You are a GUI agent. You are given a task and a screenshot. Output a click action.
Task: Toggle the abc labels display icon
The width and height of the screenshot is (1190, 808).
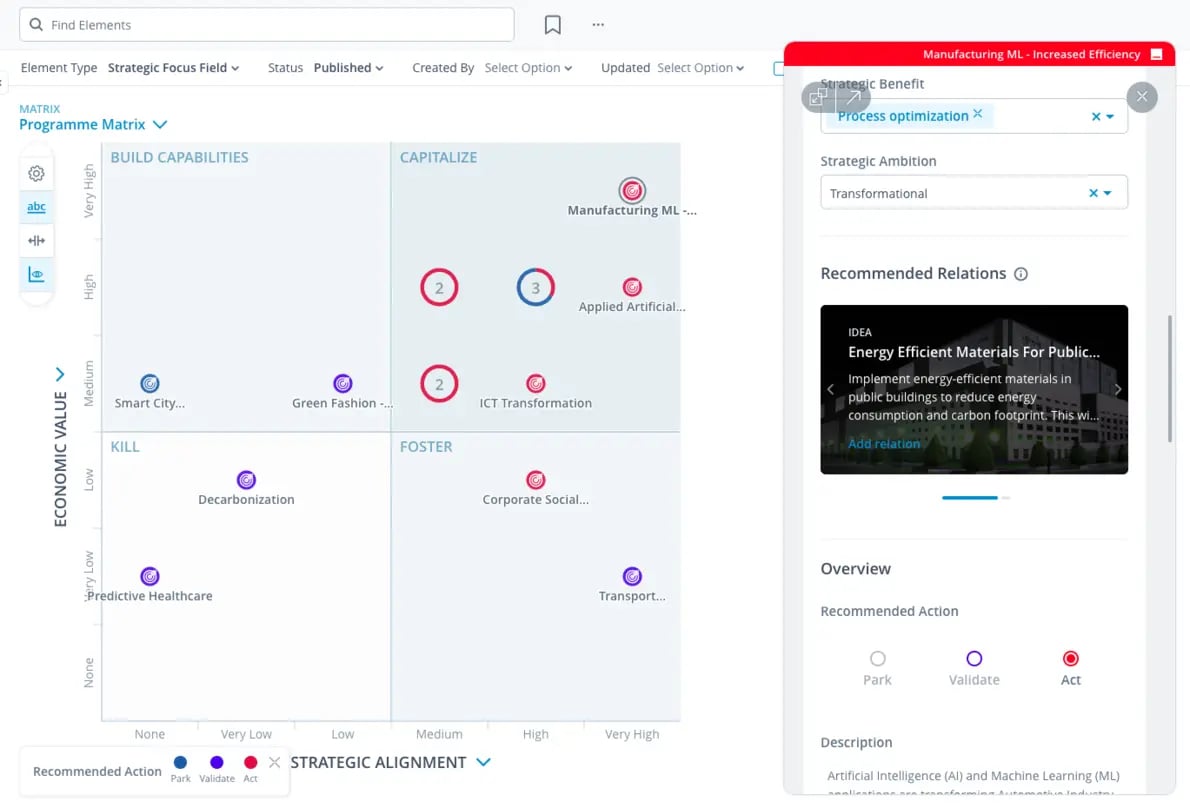36,207
